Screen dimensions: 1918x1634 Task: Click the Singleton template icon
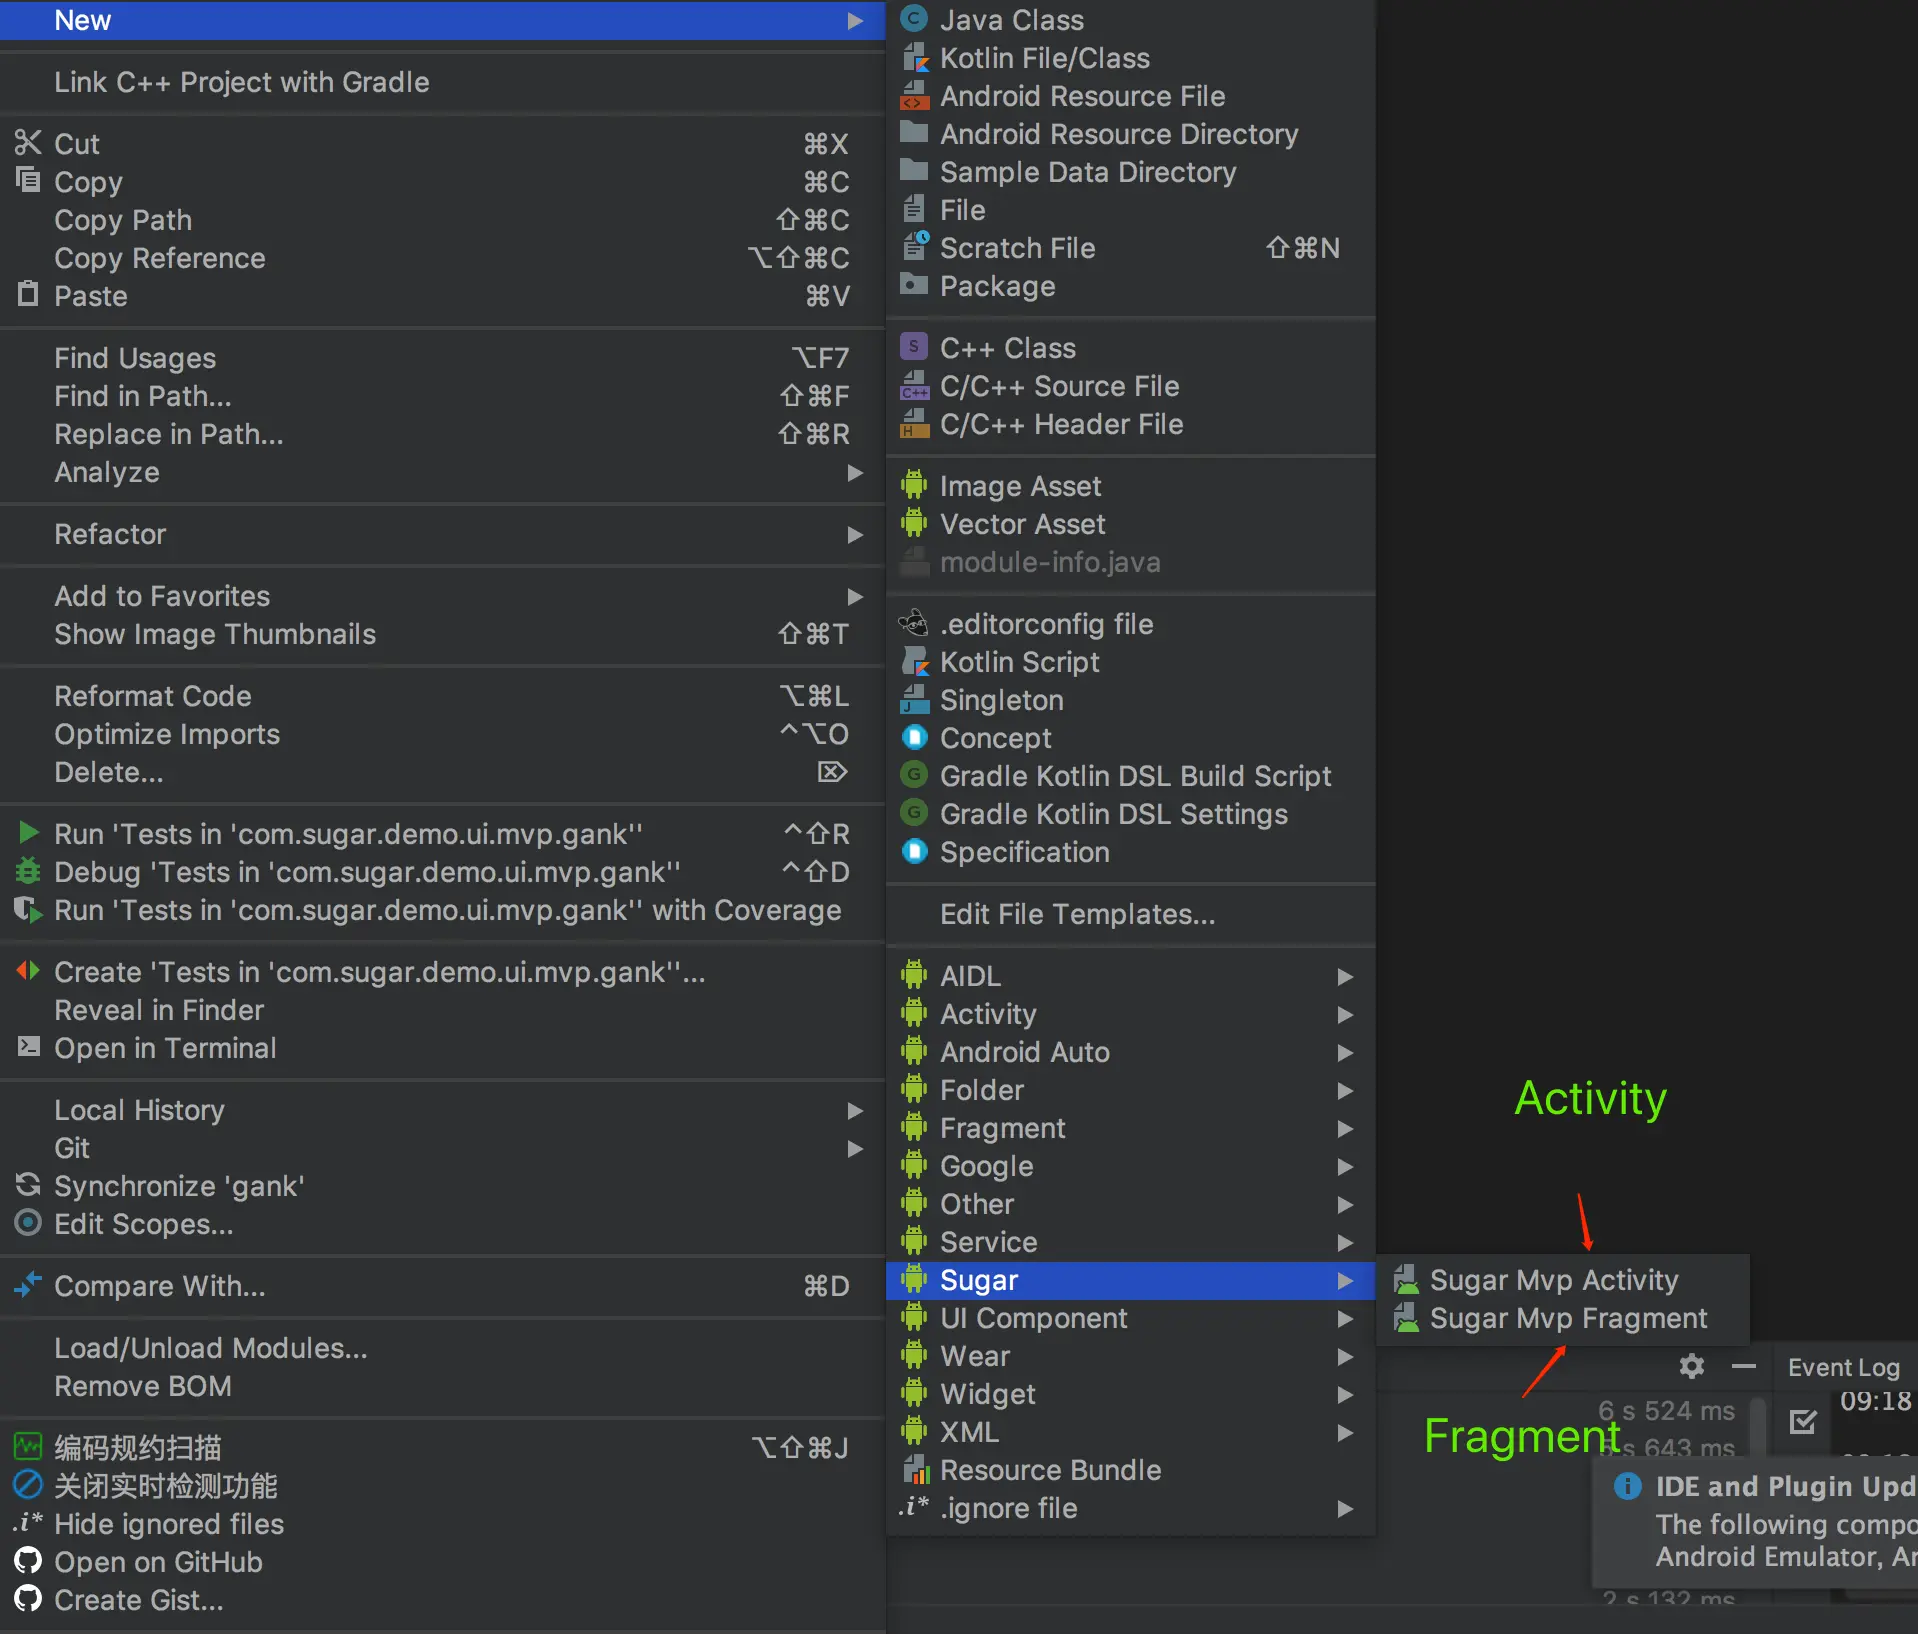tap(914, 700)
